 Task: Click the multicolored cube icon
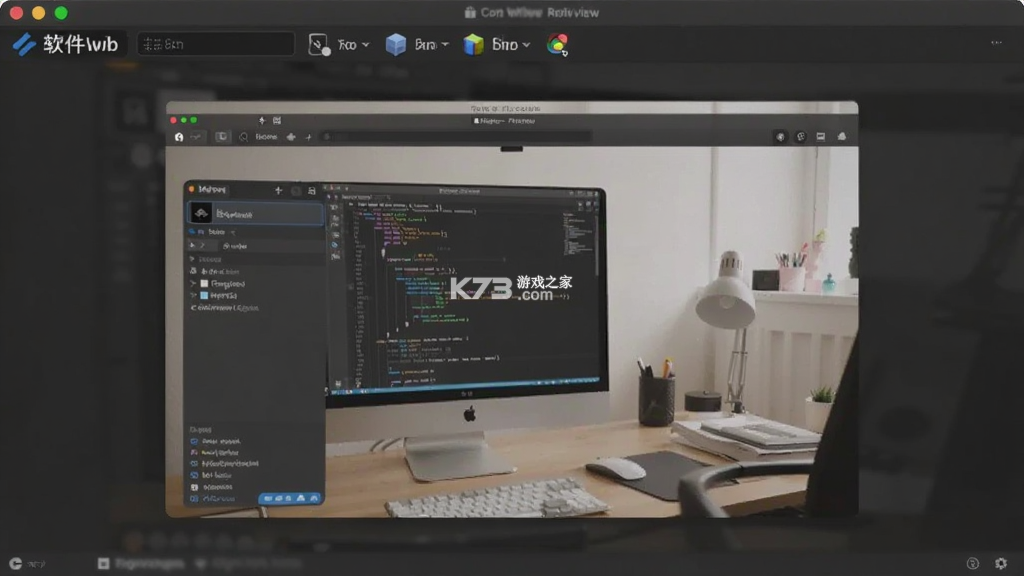click(x=473, y=44)
